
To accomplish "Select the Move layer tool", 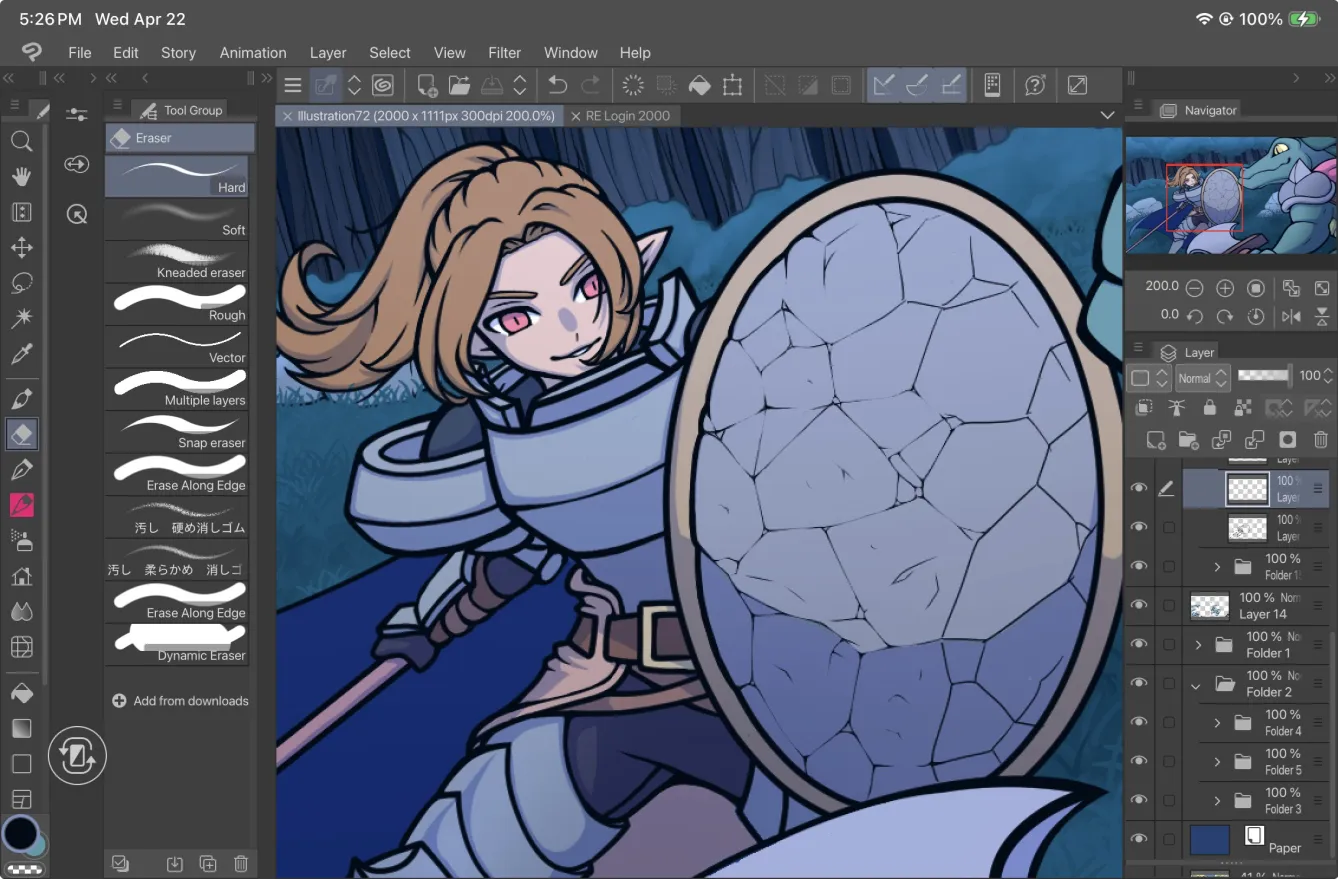I will click(22, 247).
